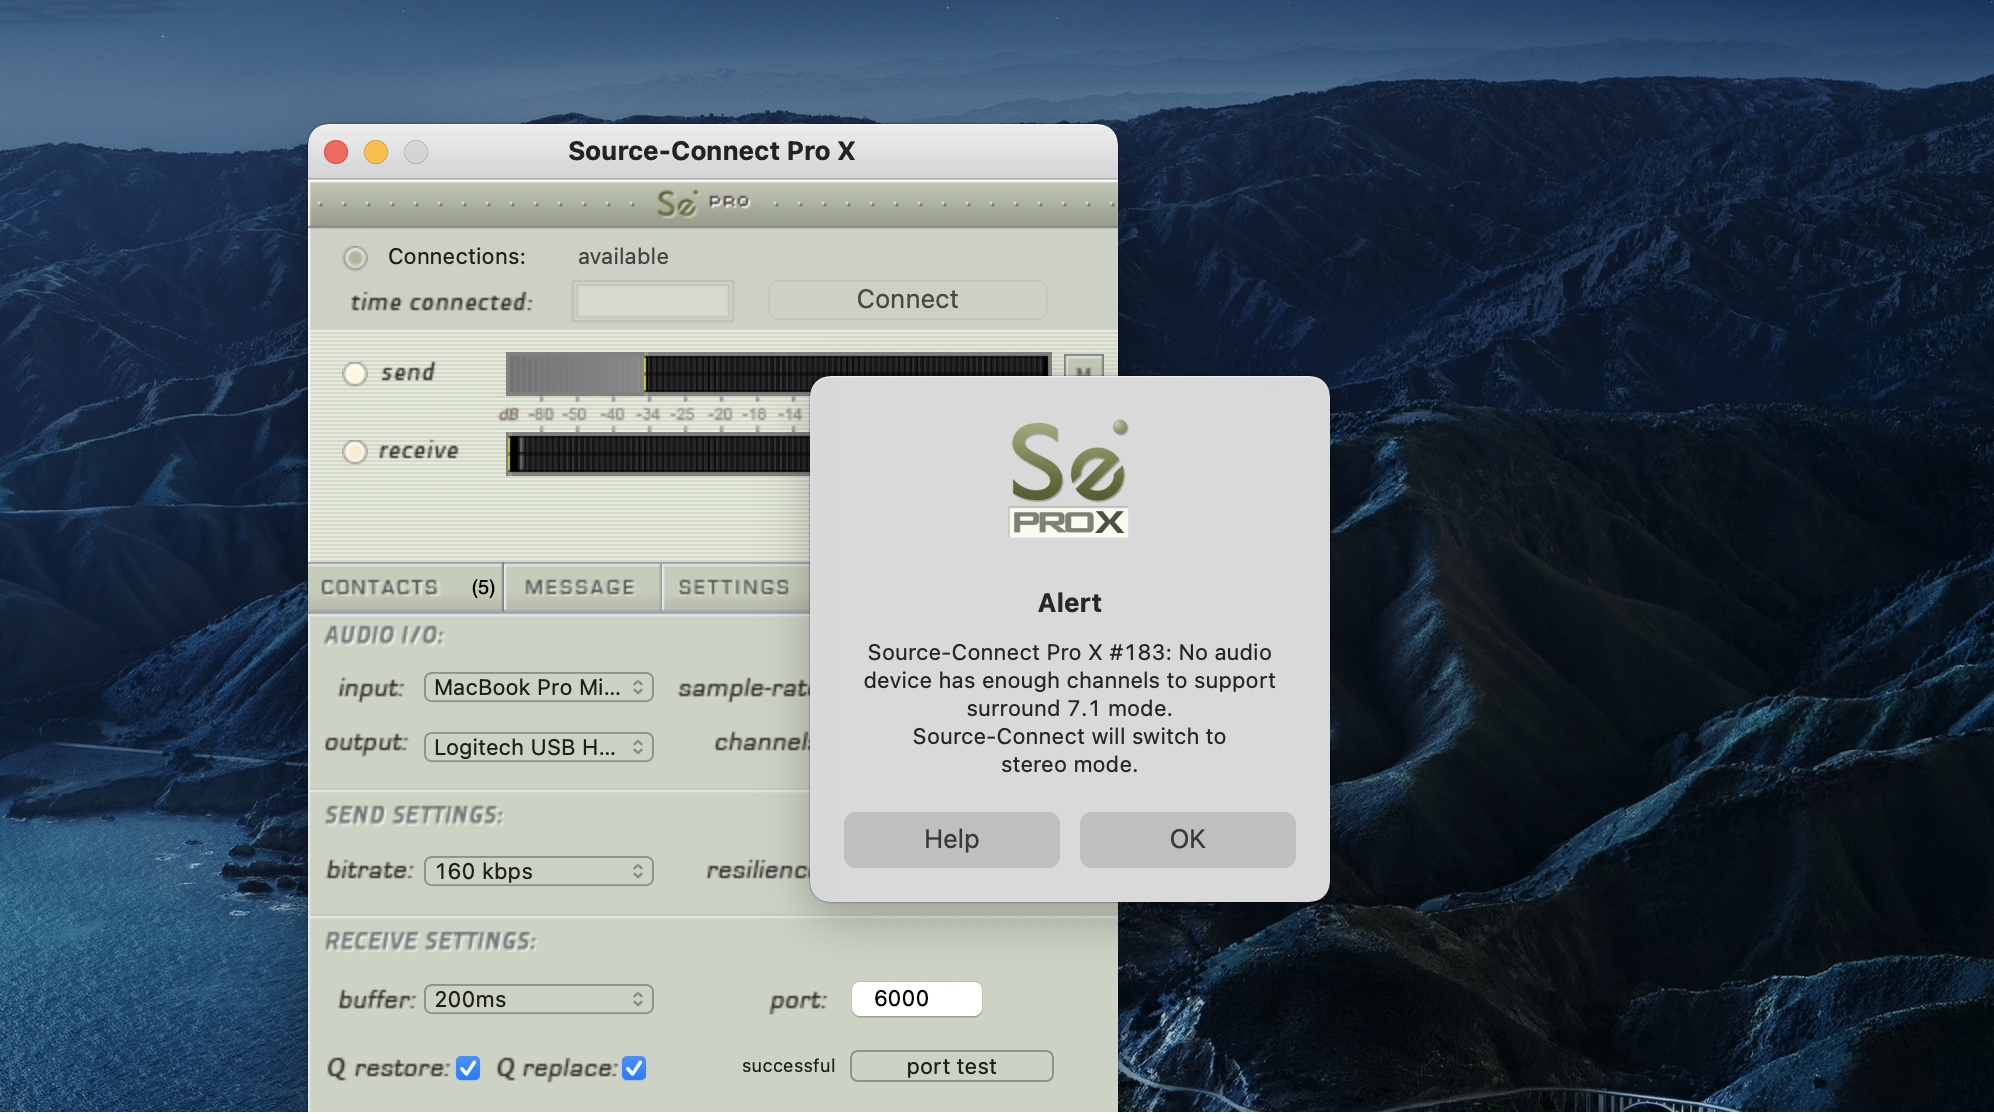Click Help in the Alert dialog
This screenshot has height=1114, width=1994.
coord(951,839)
